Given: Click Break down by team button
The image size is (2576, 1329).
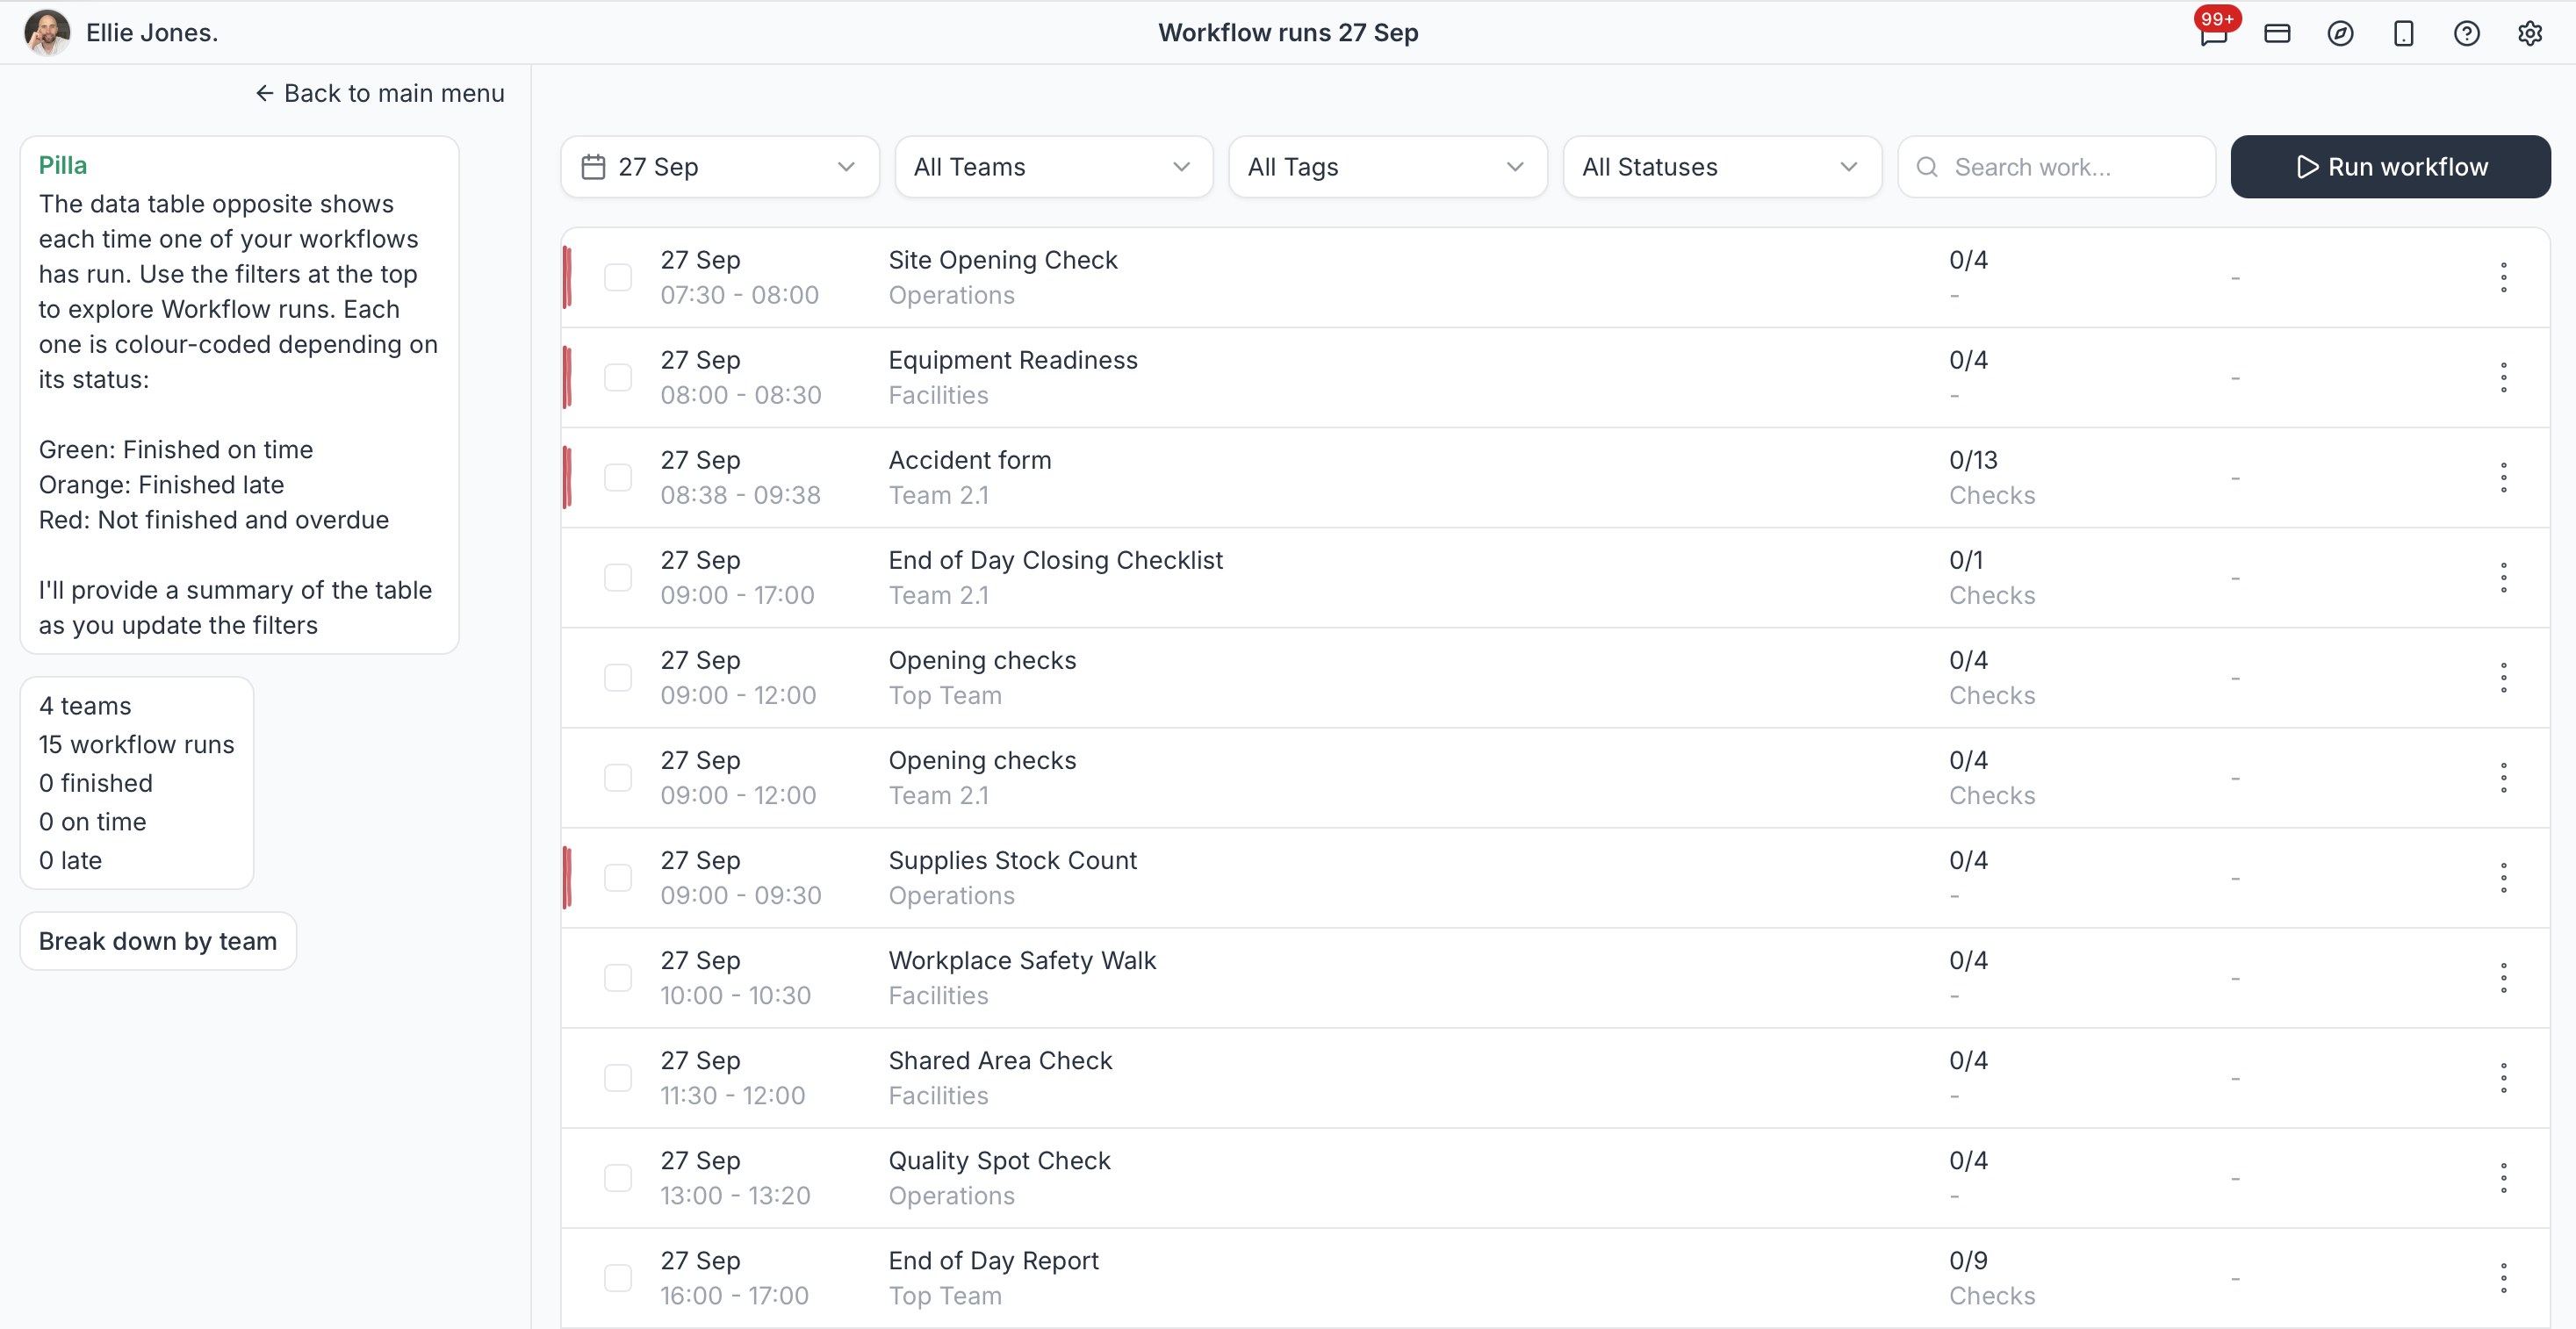Looking at the screenshot, I should [158, 941].
